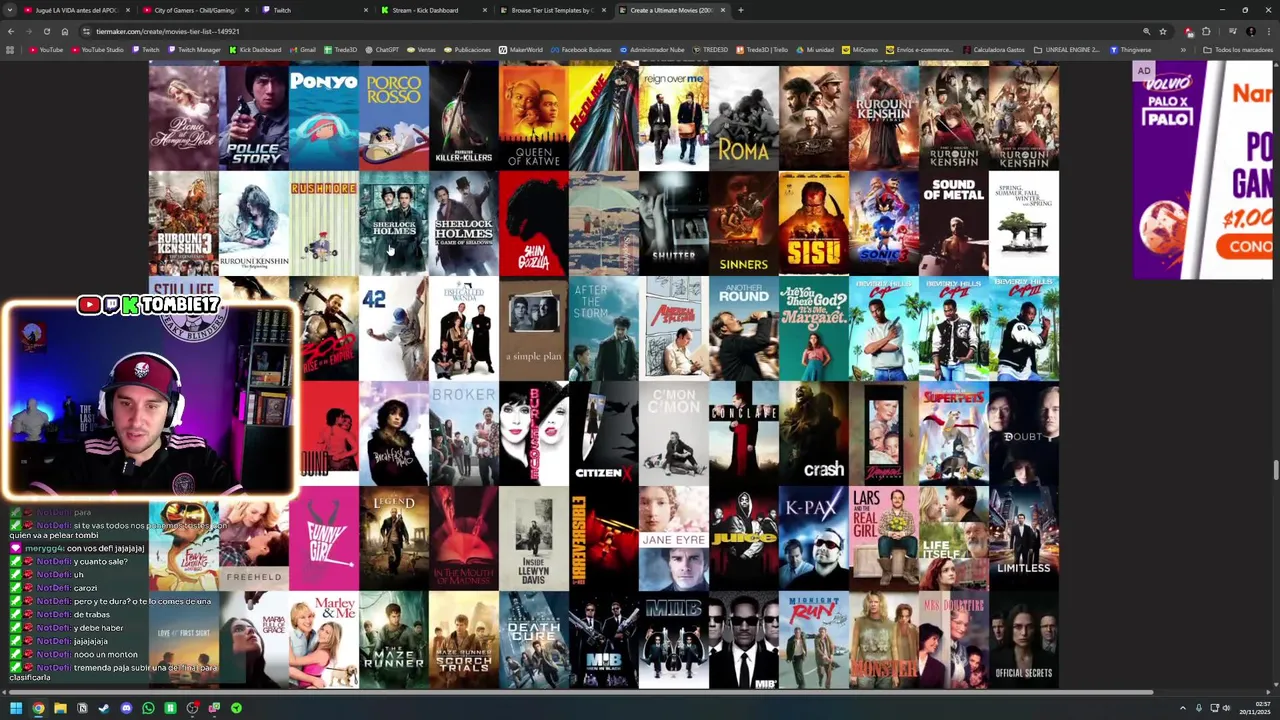Open the ChatGPT bookmark
Screen dimensions: 1280x720
pyautogui.click(x=382, y=50)
